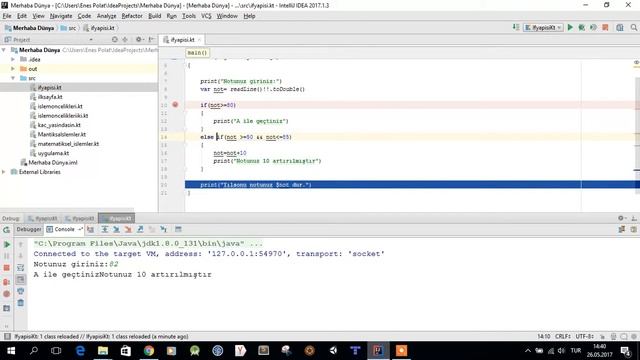
Task: Click Step Over in the debugger toolbar
Action: [x=104, y=229]
